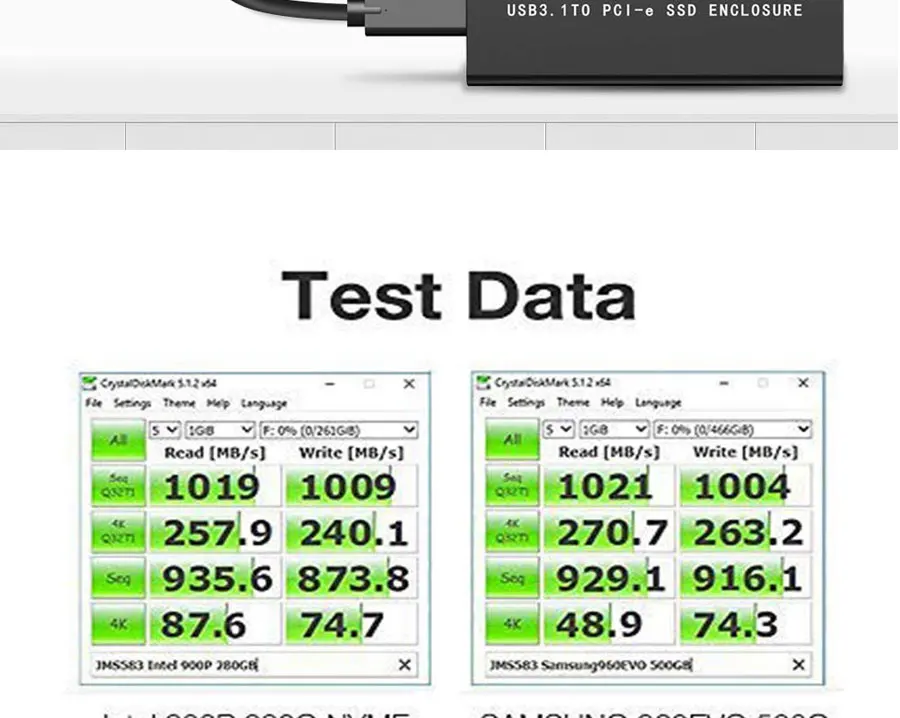
Task: Minimize the left CrystalDiskMark window
Action: [329, 384]
